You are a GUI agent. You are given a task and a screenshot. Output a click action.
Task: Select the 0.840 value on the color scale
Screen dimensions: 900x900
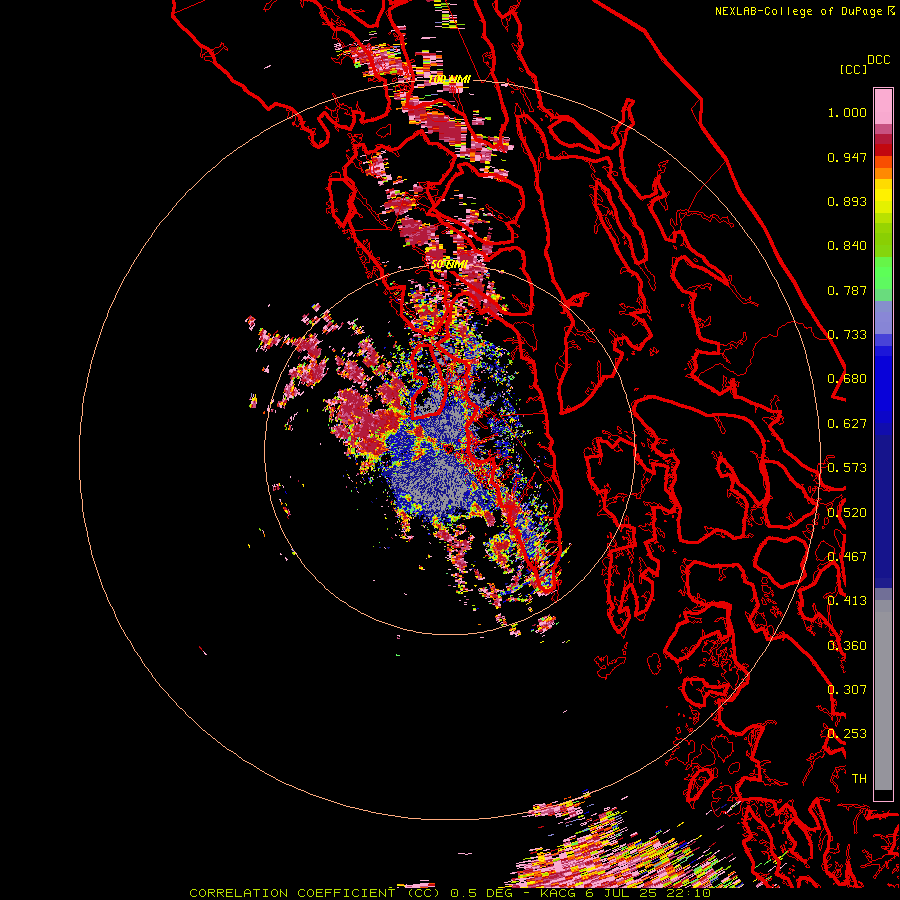(x=847, y=246)
